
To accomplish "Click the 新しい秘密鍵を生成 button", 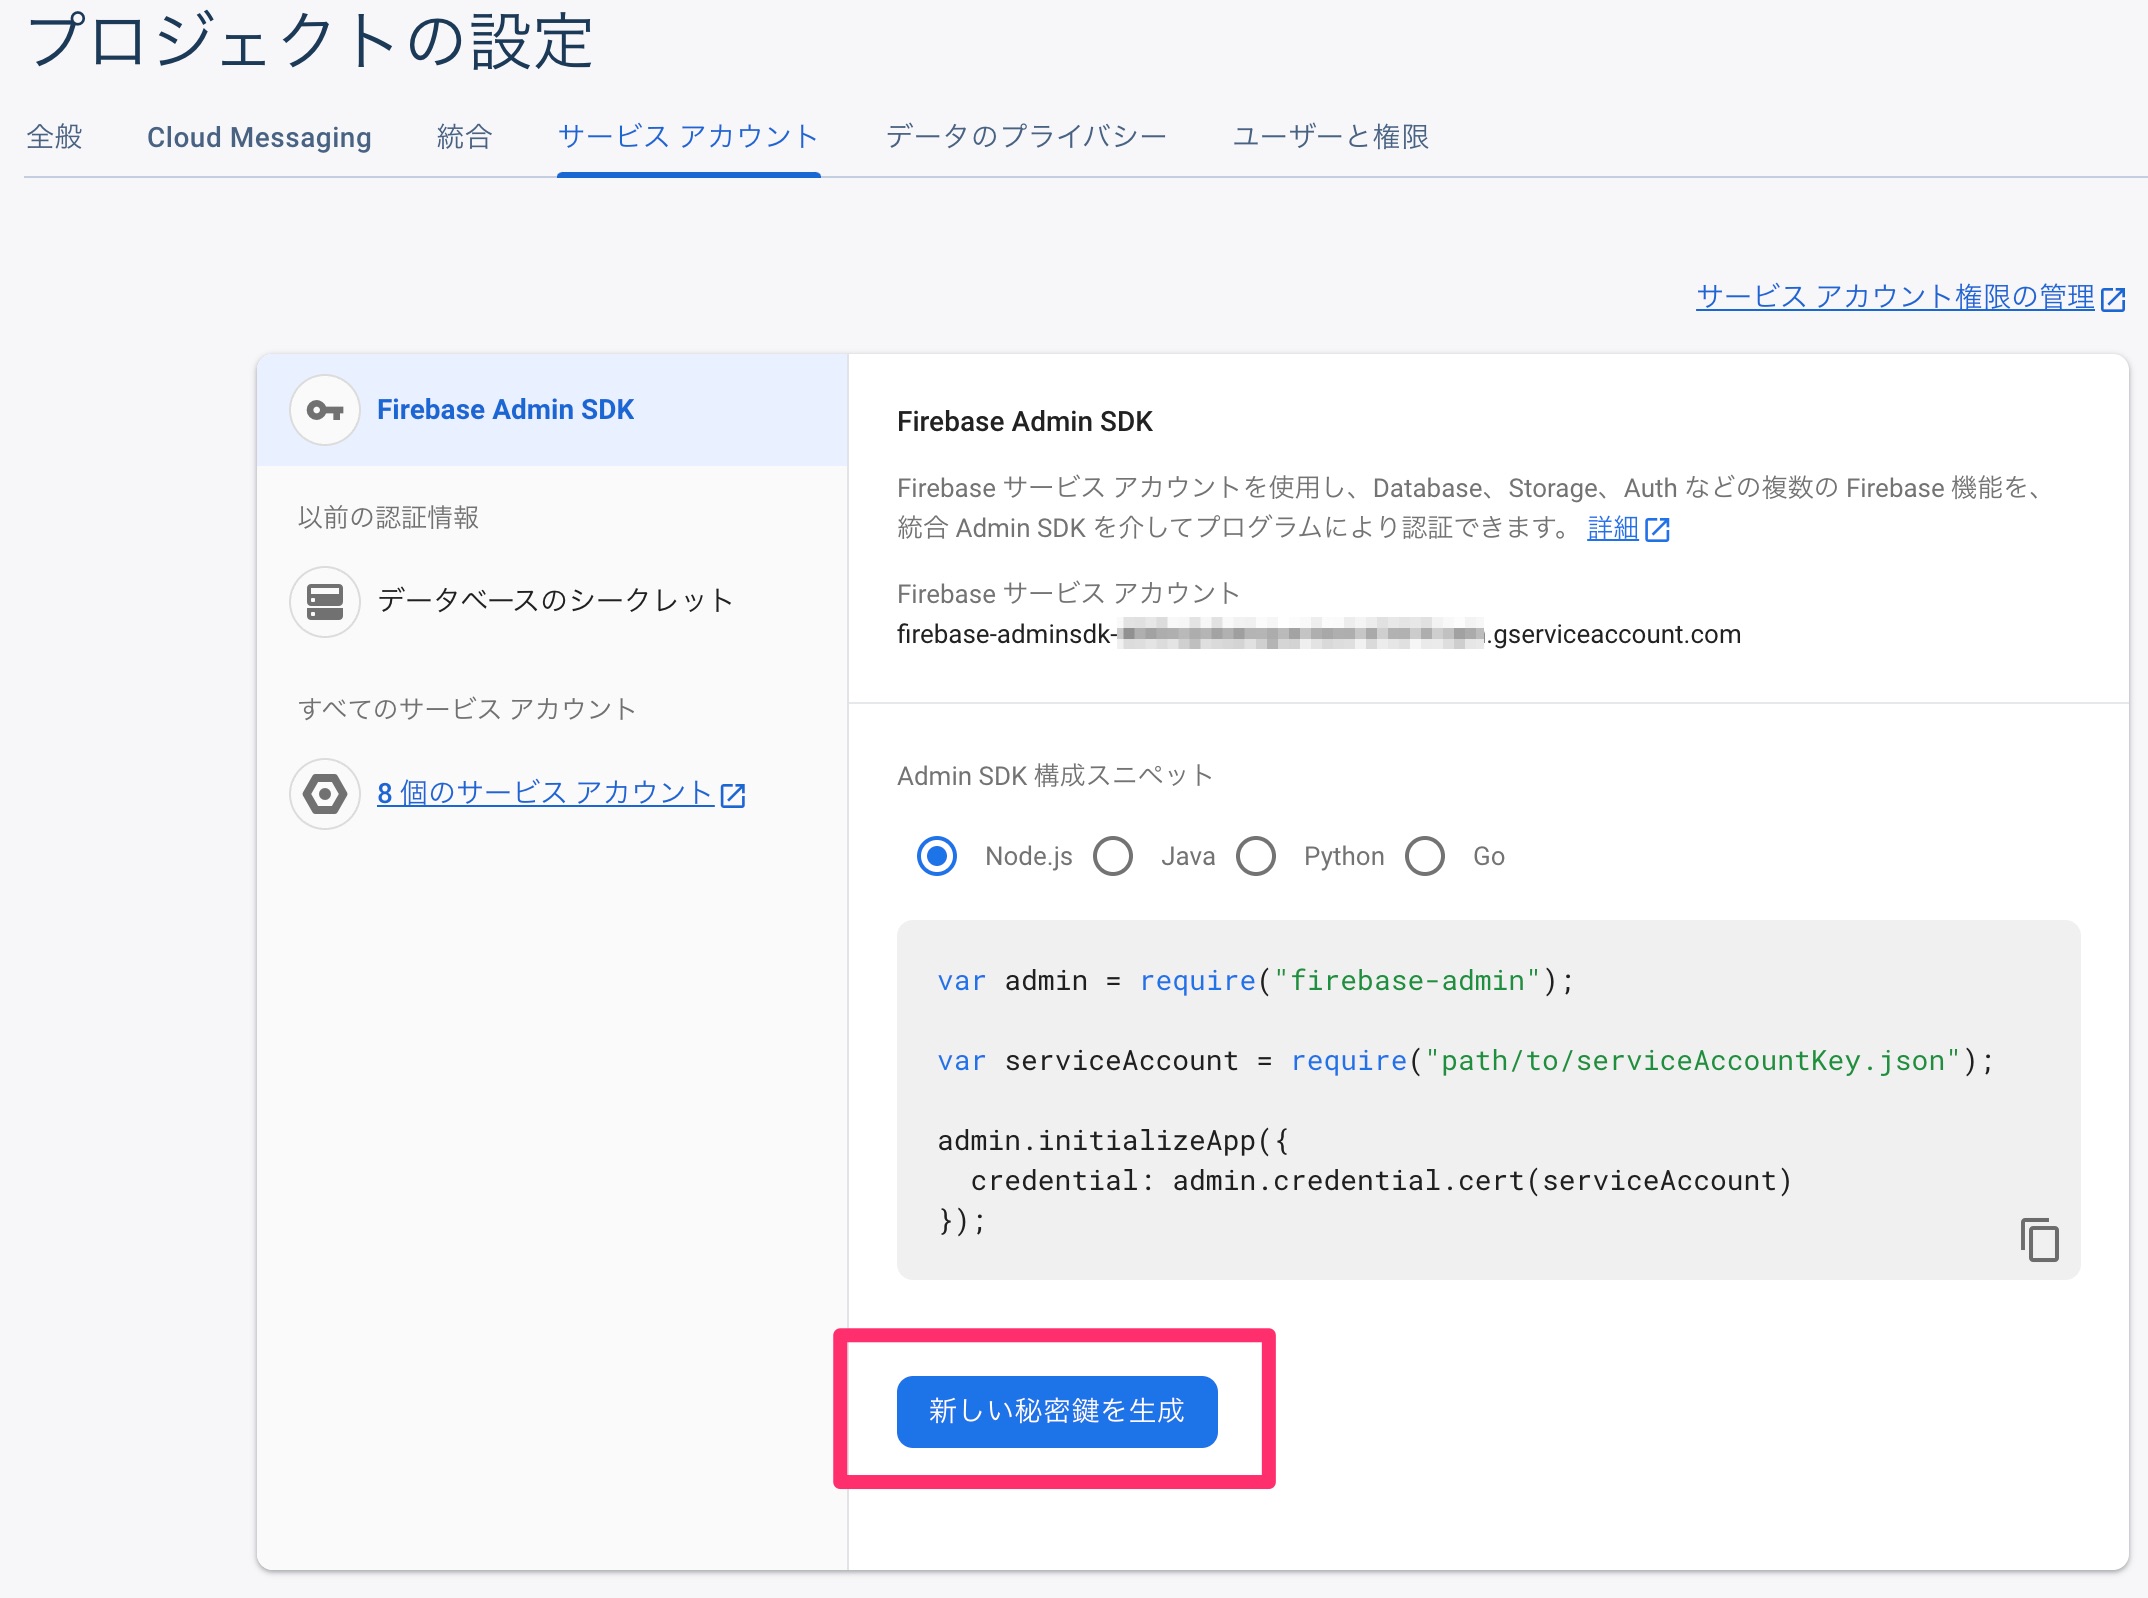I will [1057, 1411].
